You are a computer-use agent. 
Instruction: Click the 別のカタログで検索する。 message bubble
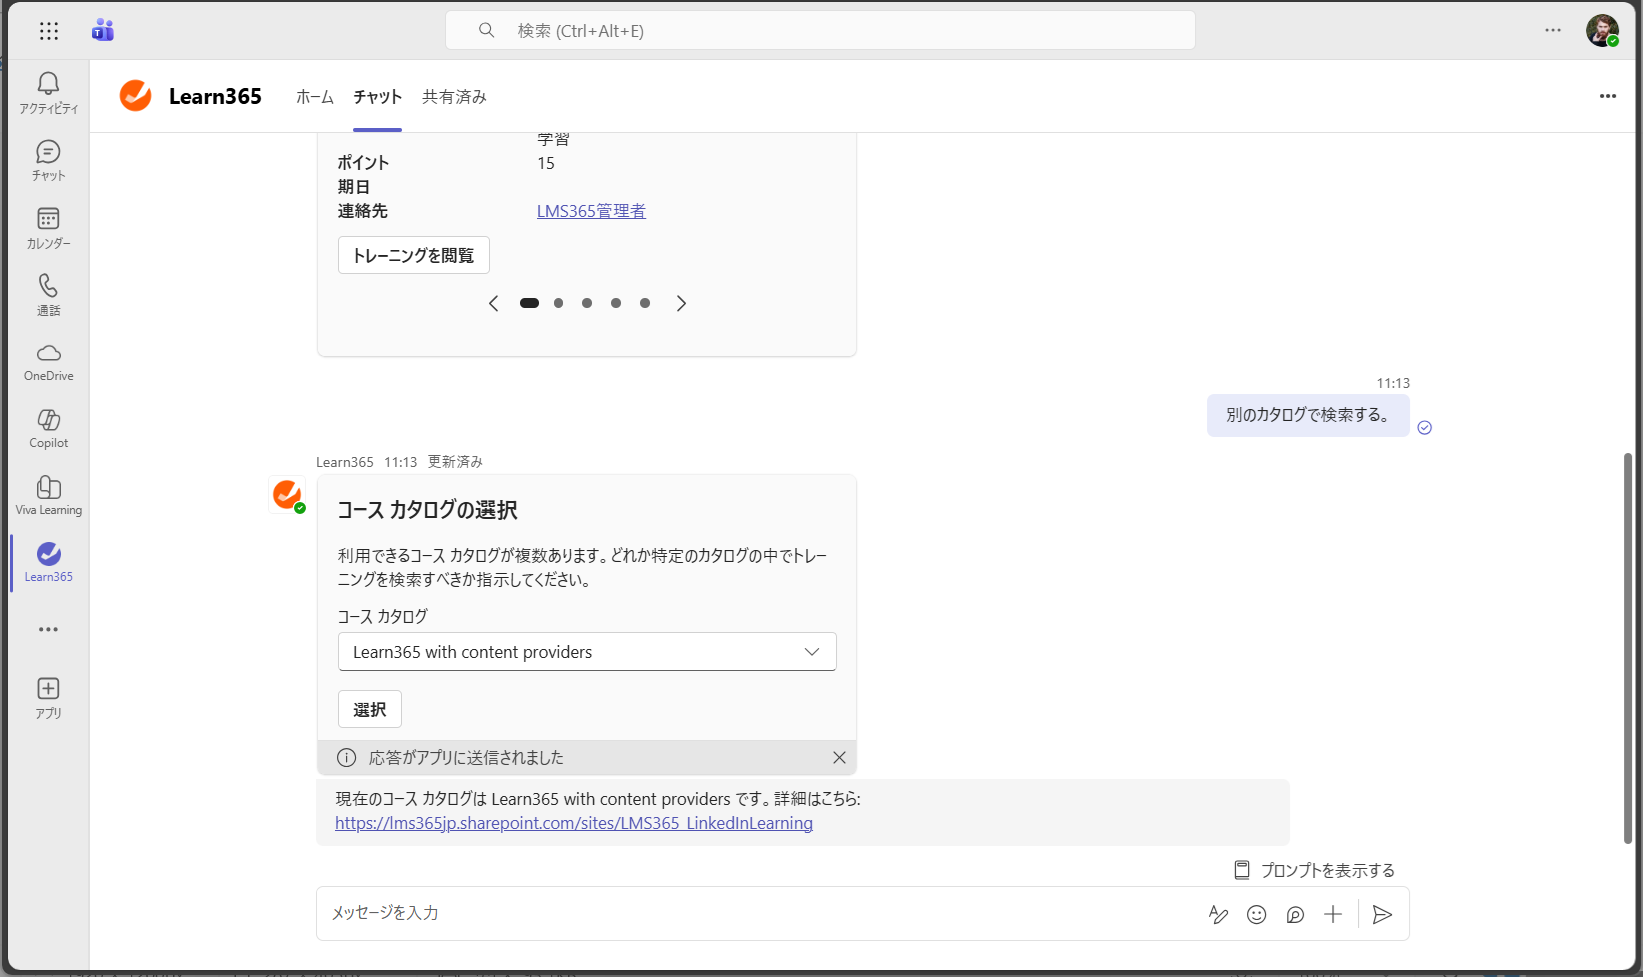[1308, 415]
